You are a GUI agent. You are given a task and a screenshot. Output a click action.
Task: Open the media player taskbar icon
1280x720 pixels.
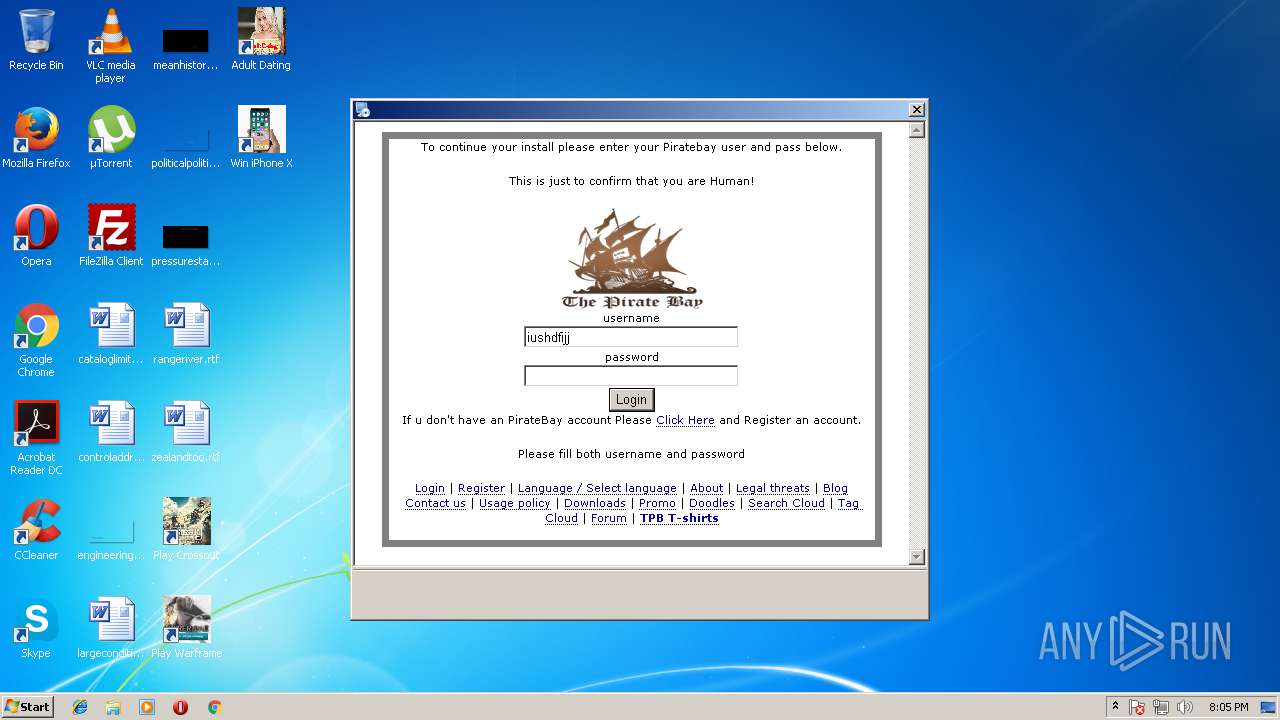147,707
